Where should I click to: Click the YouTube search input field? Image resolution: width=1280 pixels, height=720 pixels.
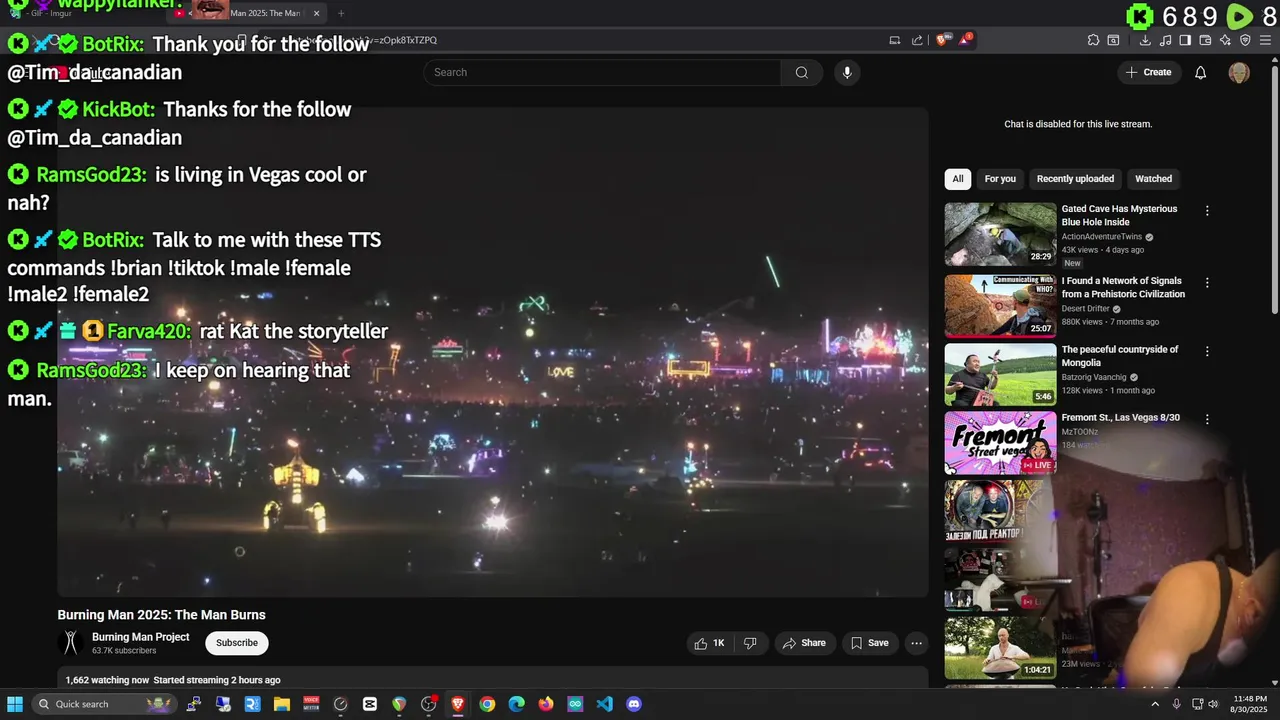click(602, 72)
